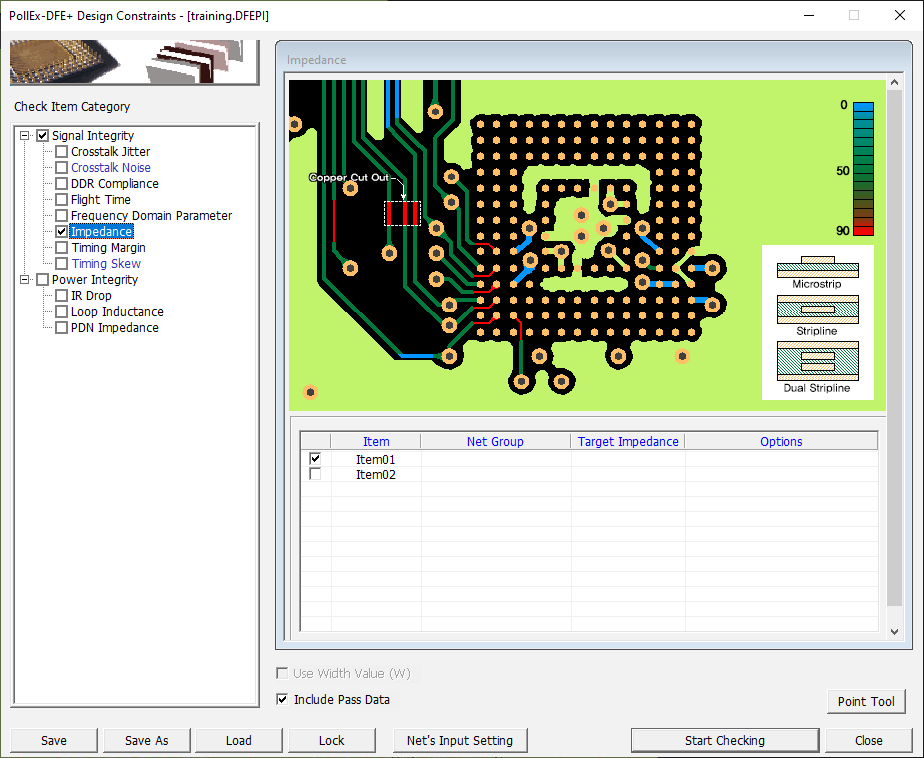
Task: Click the Point Tool button
Action: [x=866, y=701]
